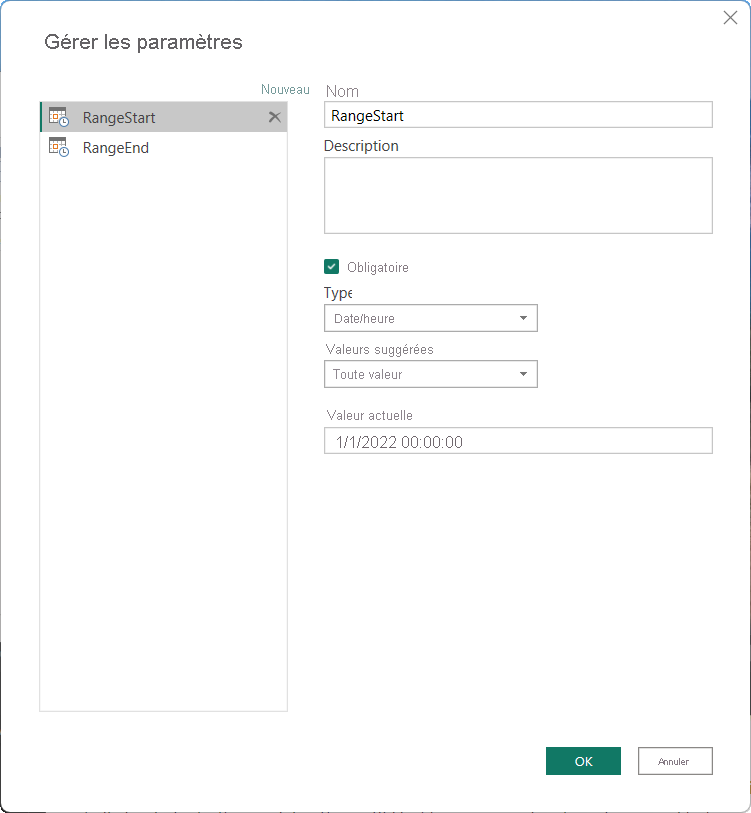Close the Gérer les paramètres dialog
The height and width of the screenshot is (813, 751).
[x=730, y=18]
